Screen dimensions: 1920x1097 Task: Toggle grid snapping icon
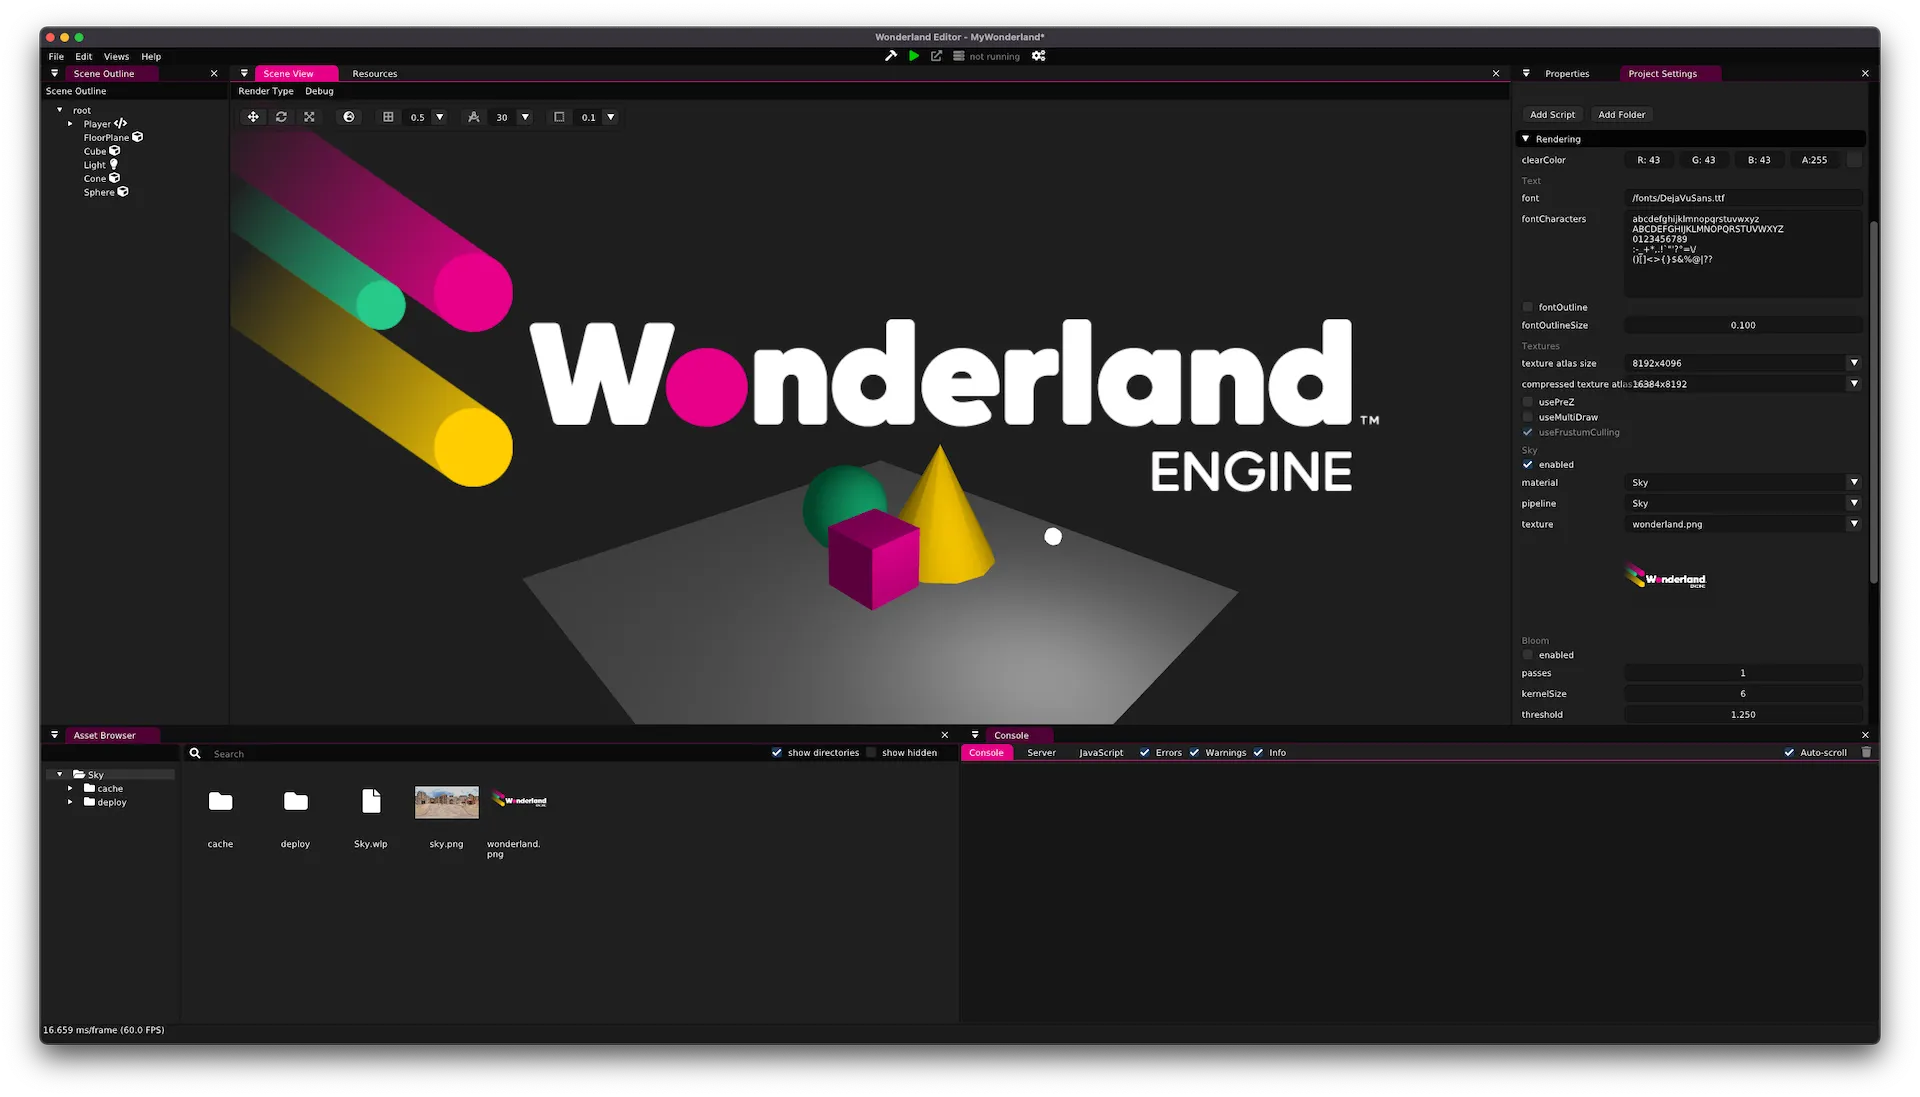pos(388,117)
